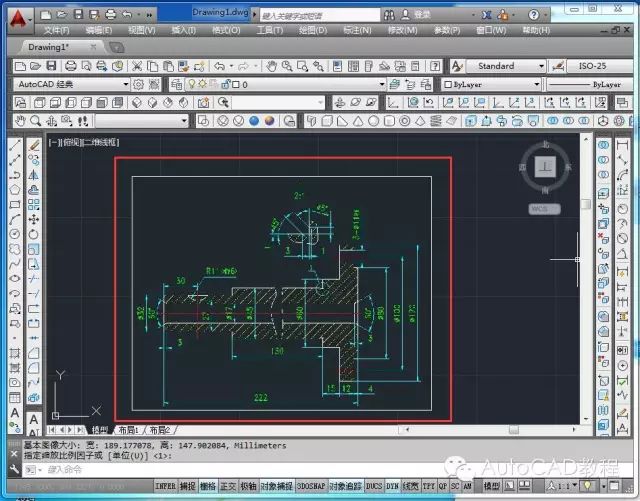The image size is (640, 501).
Task: Click the Save icon in standard toolbar
Action: [51, 66]
